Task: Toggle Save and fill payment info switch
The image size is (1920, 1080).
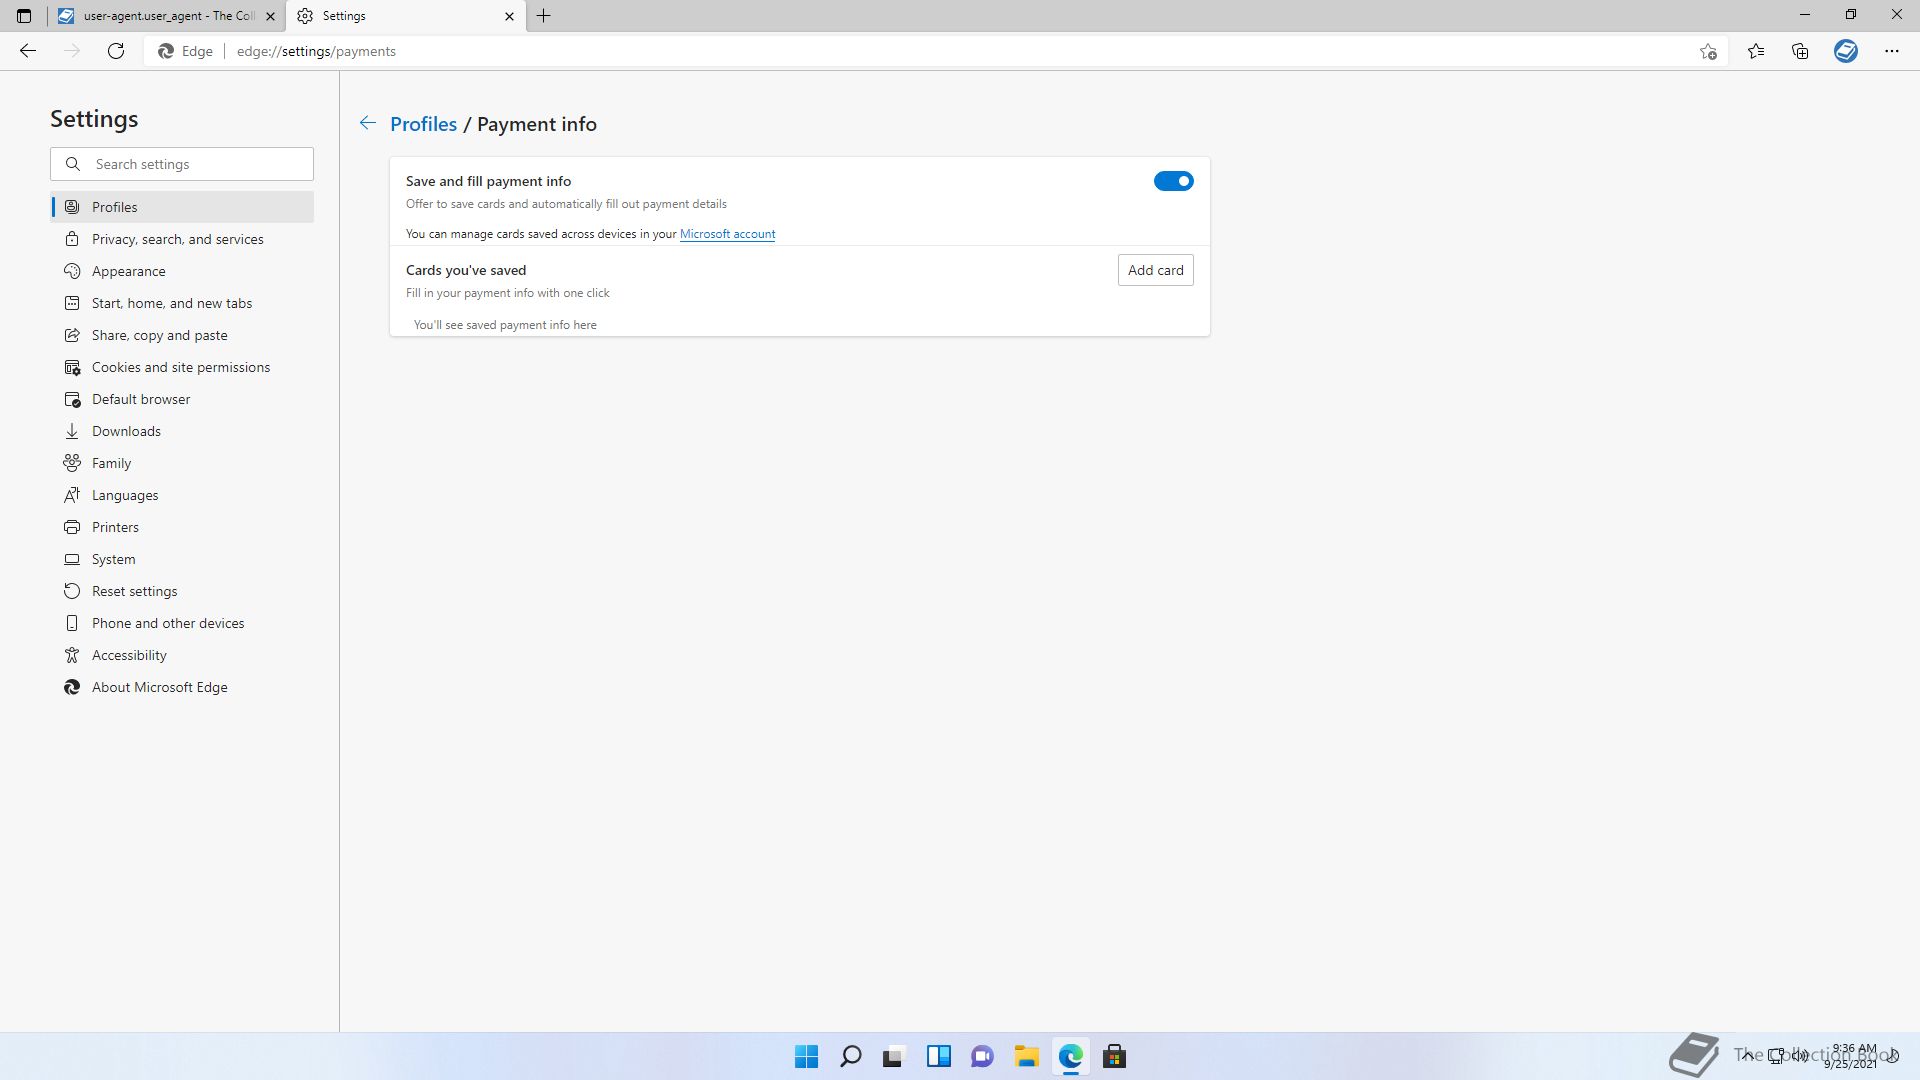Action: 1173,181
